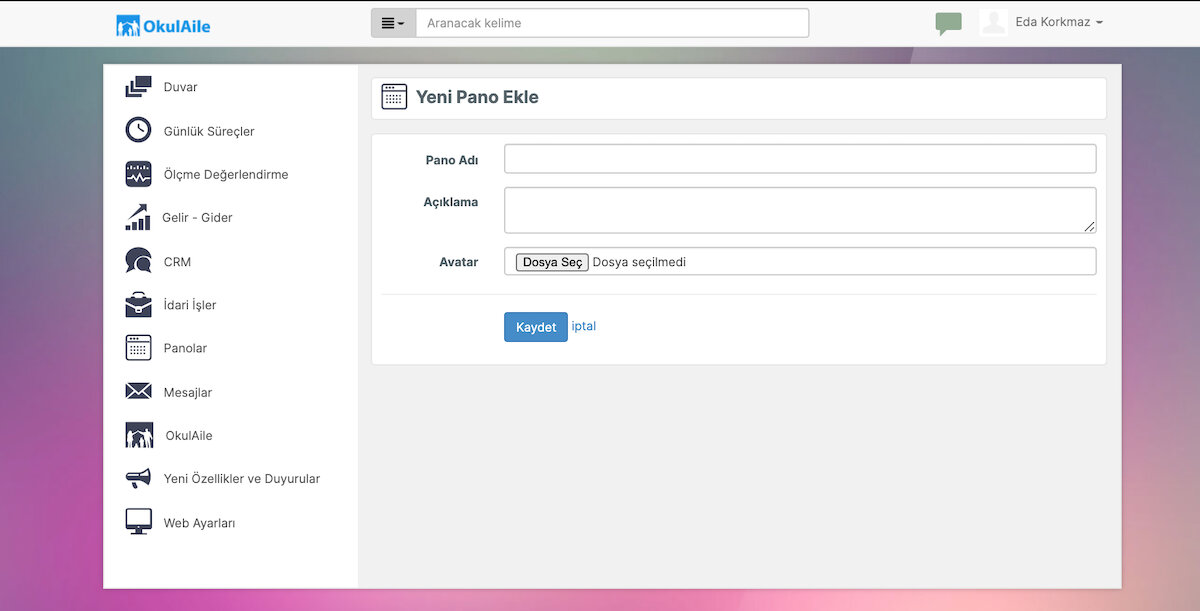Click the İdari İşler briefcase icon

(x=138, y=305)
